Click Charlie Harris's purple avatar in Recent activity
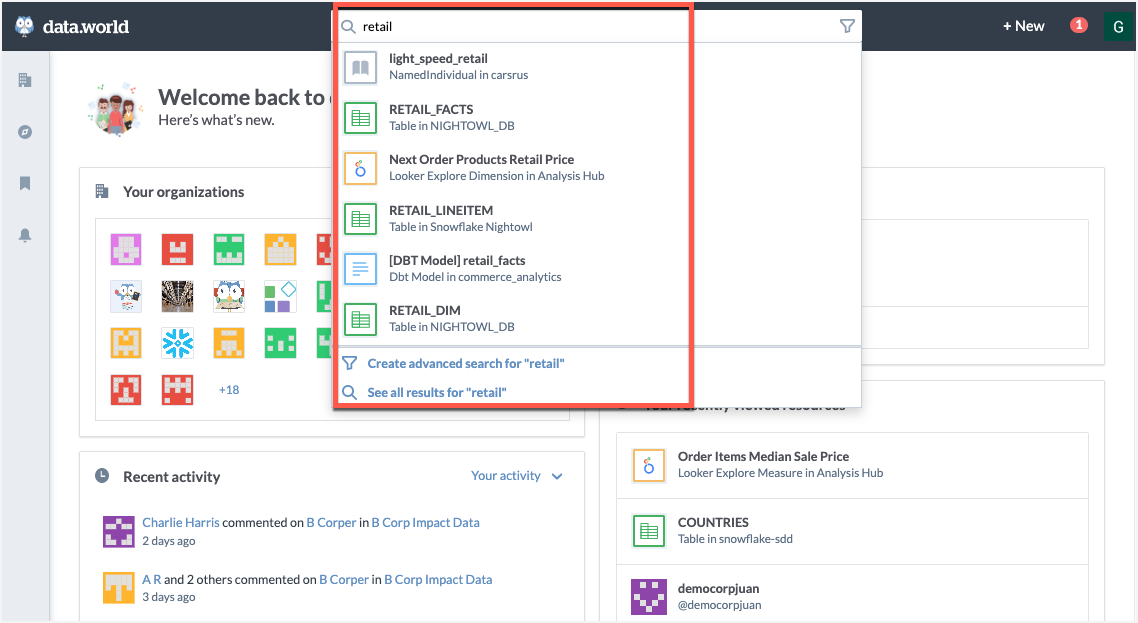The height and width of the screenshot is (623, 1138). [119, 532]
